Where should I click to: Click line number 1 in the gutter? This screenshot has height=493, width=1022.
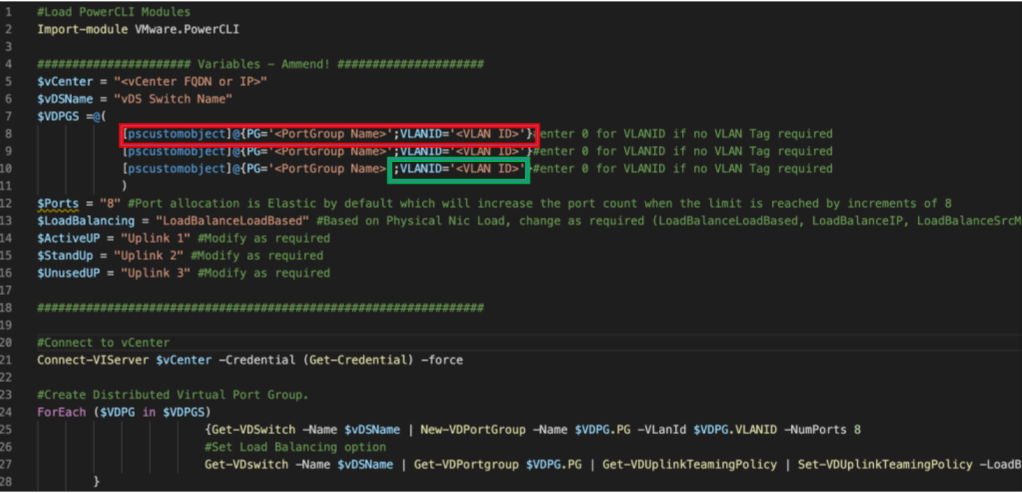(7, 11)
